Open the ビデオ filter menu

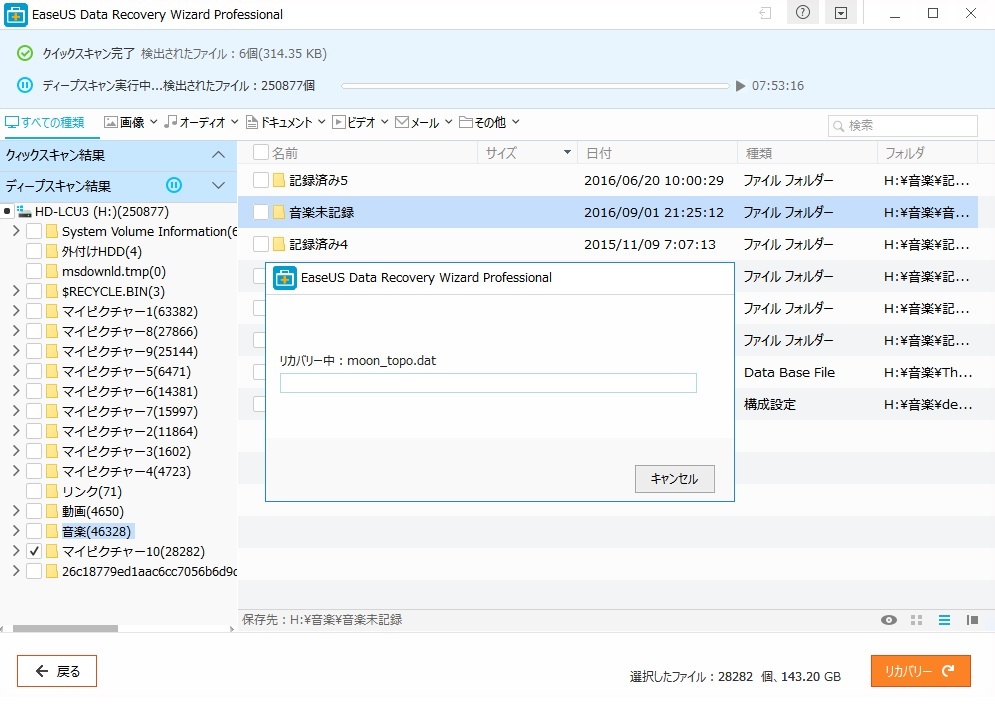pos(360,122)
